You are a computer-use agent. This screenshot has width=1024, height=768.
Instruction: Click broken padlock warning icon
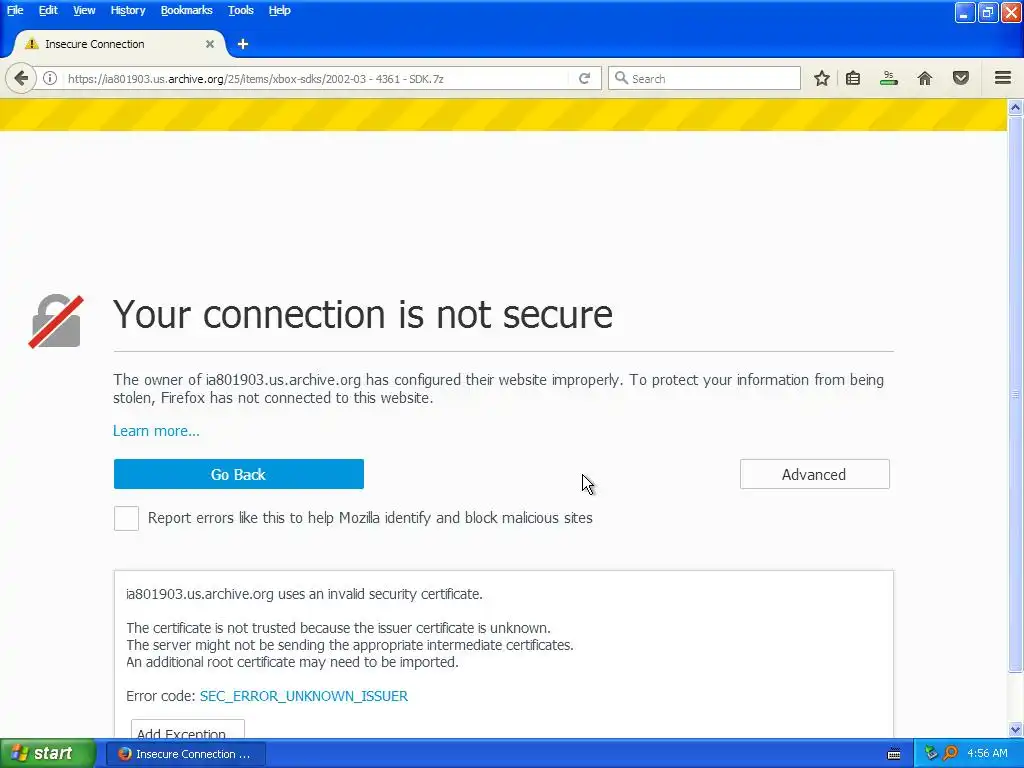pyautogui.click(x=56, y=321)
